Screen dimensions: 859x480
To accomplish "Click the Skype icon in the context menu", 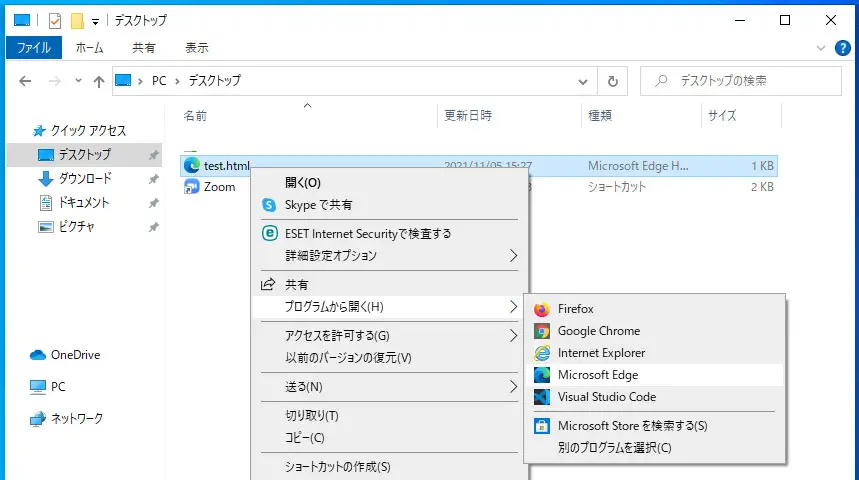I will pos(269,205).
